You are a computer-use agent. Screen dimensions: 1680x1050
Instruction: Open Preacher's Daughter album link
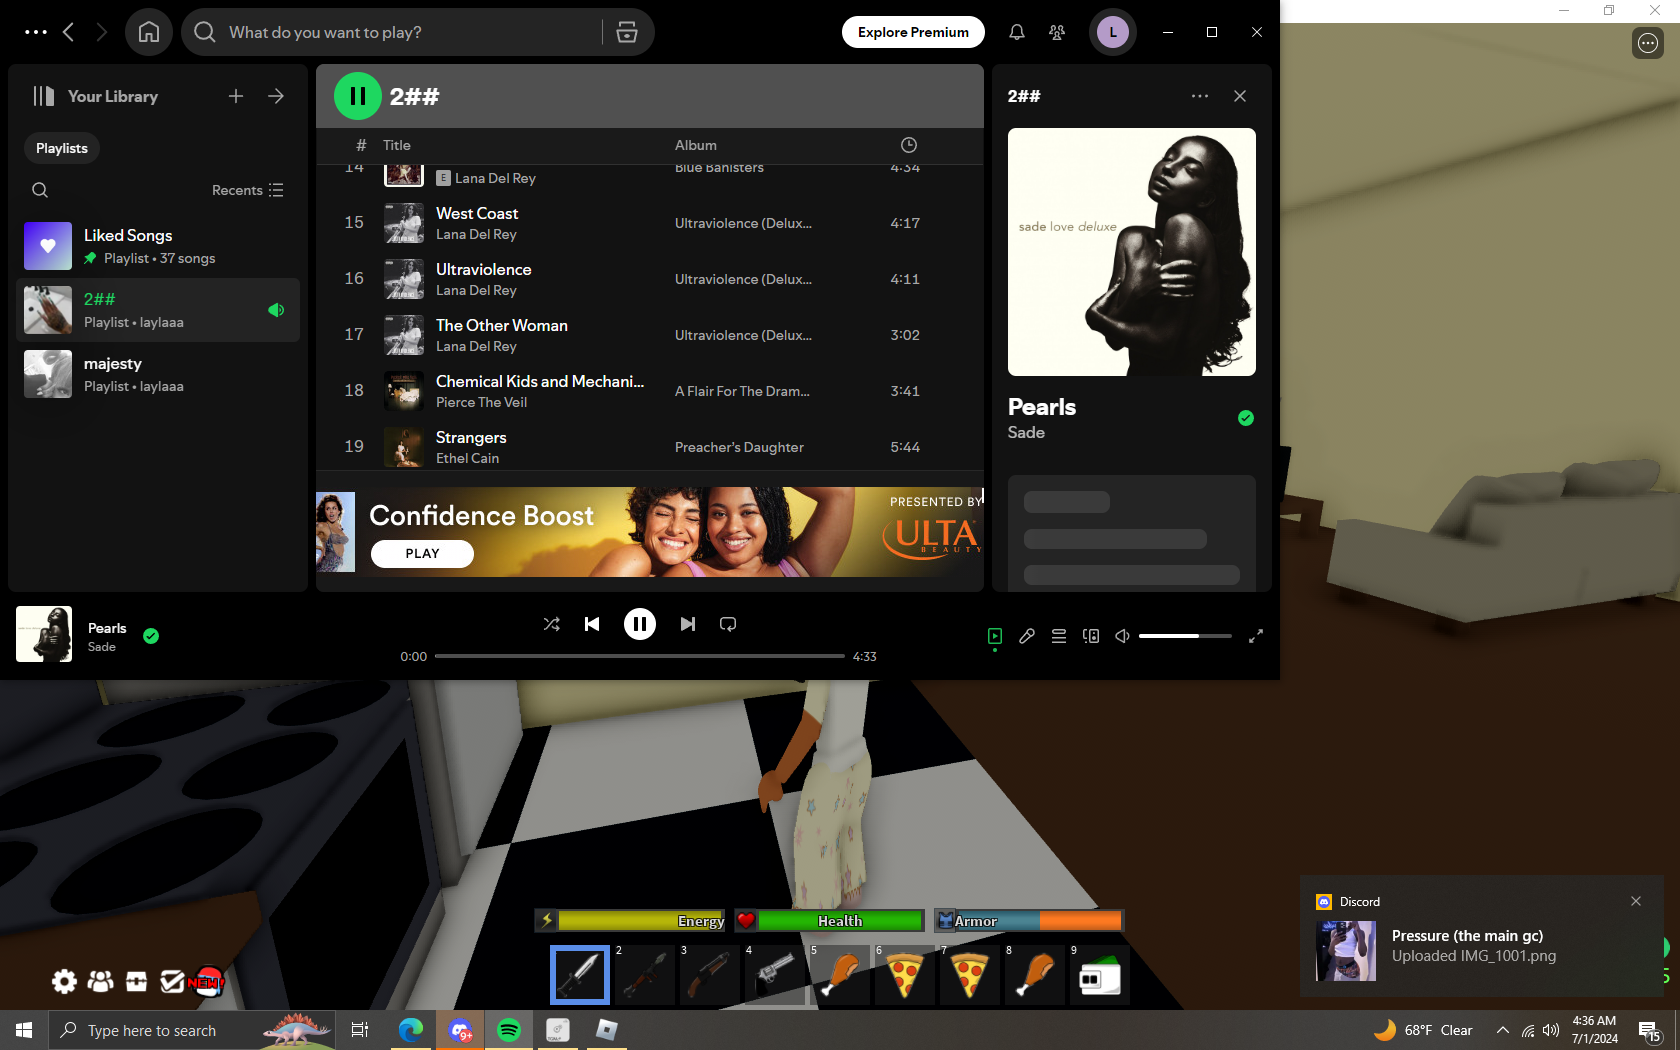click(739, 447)
